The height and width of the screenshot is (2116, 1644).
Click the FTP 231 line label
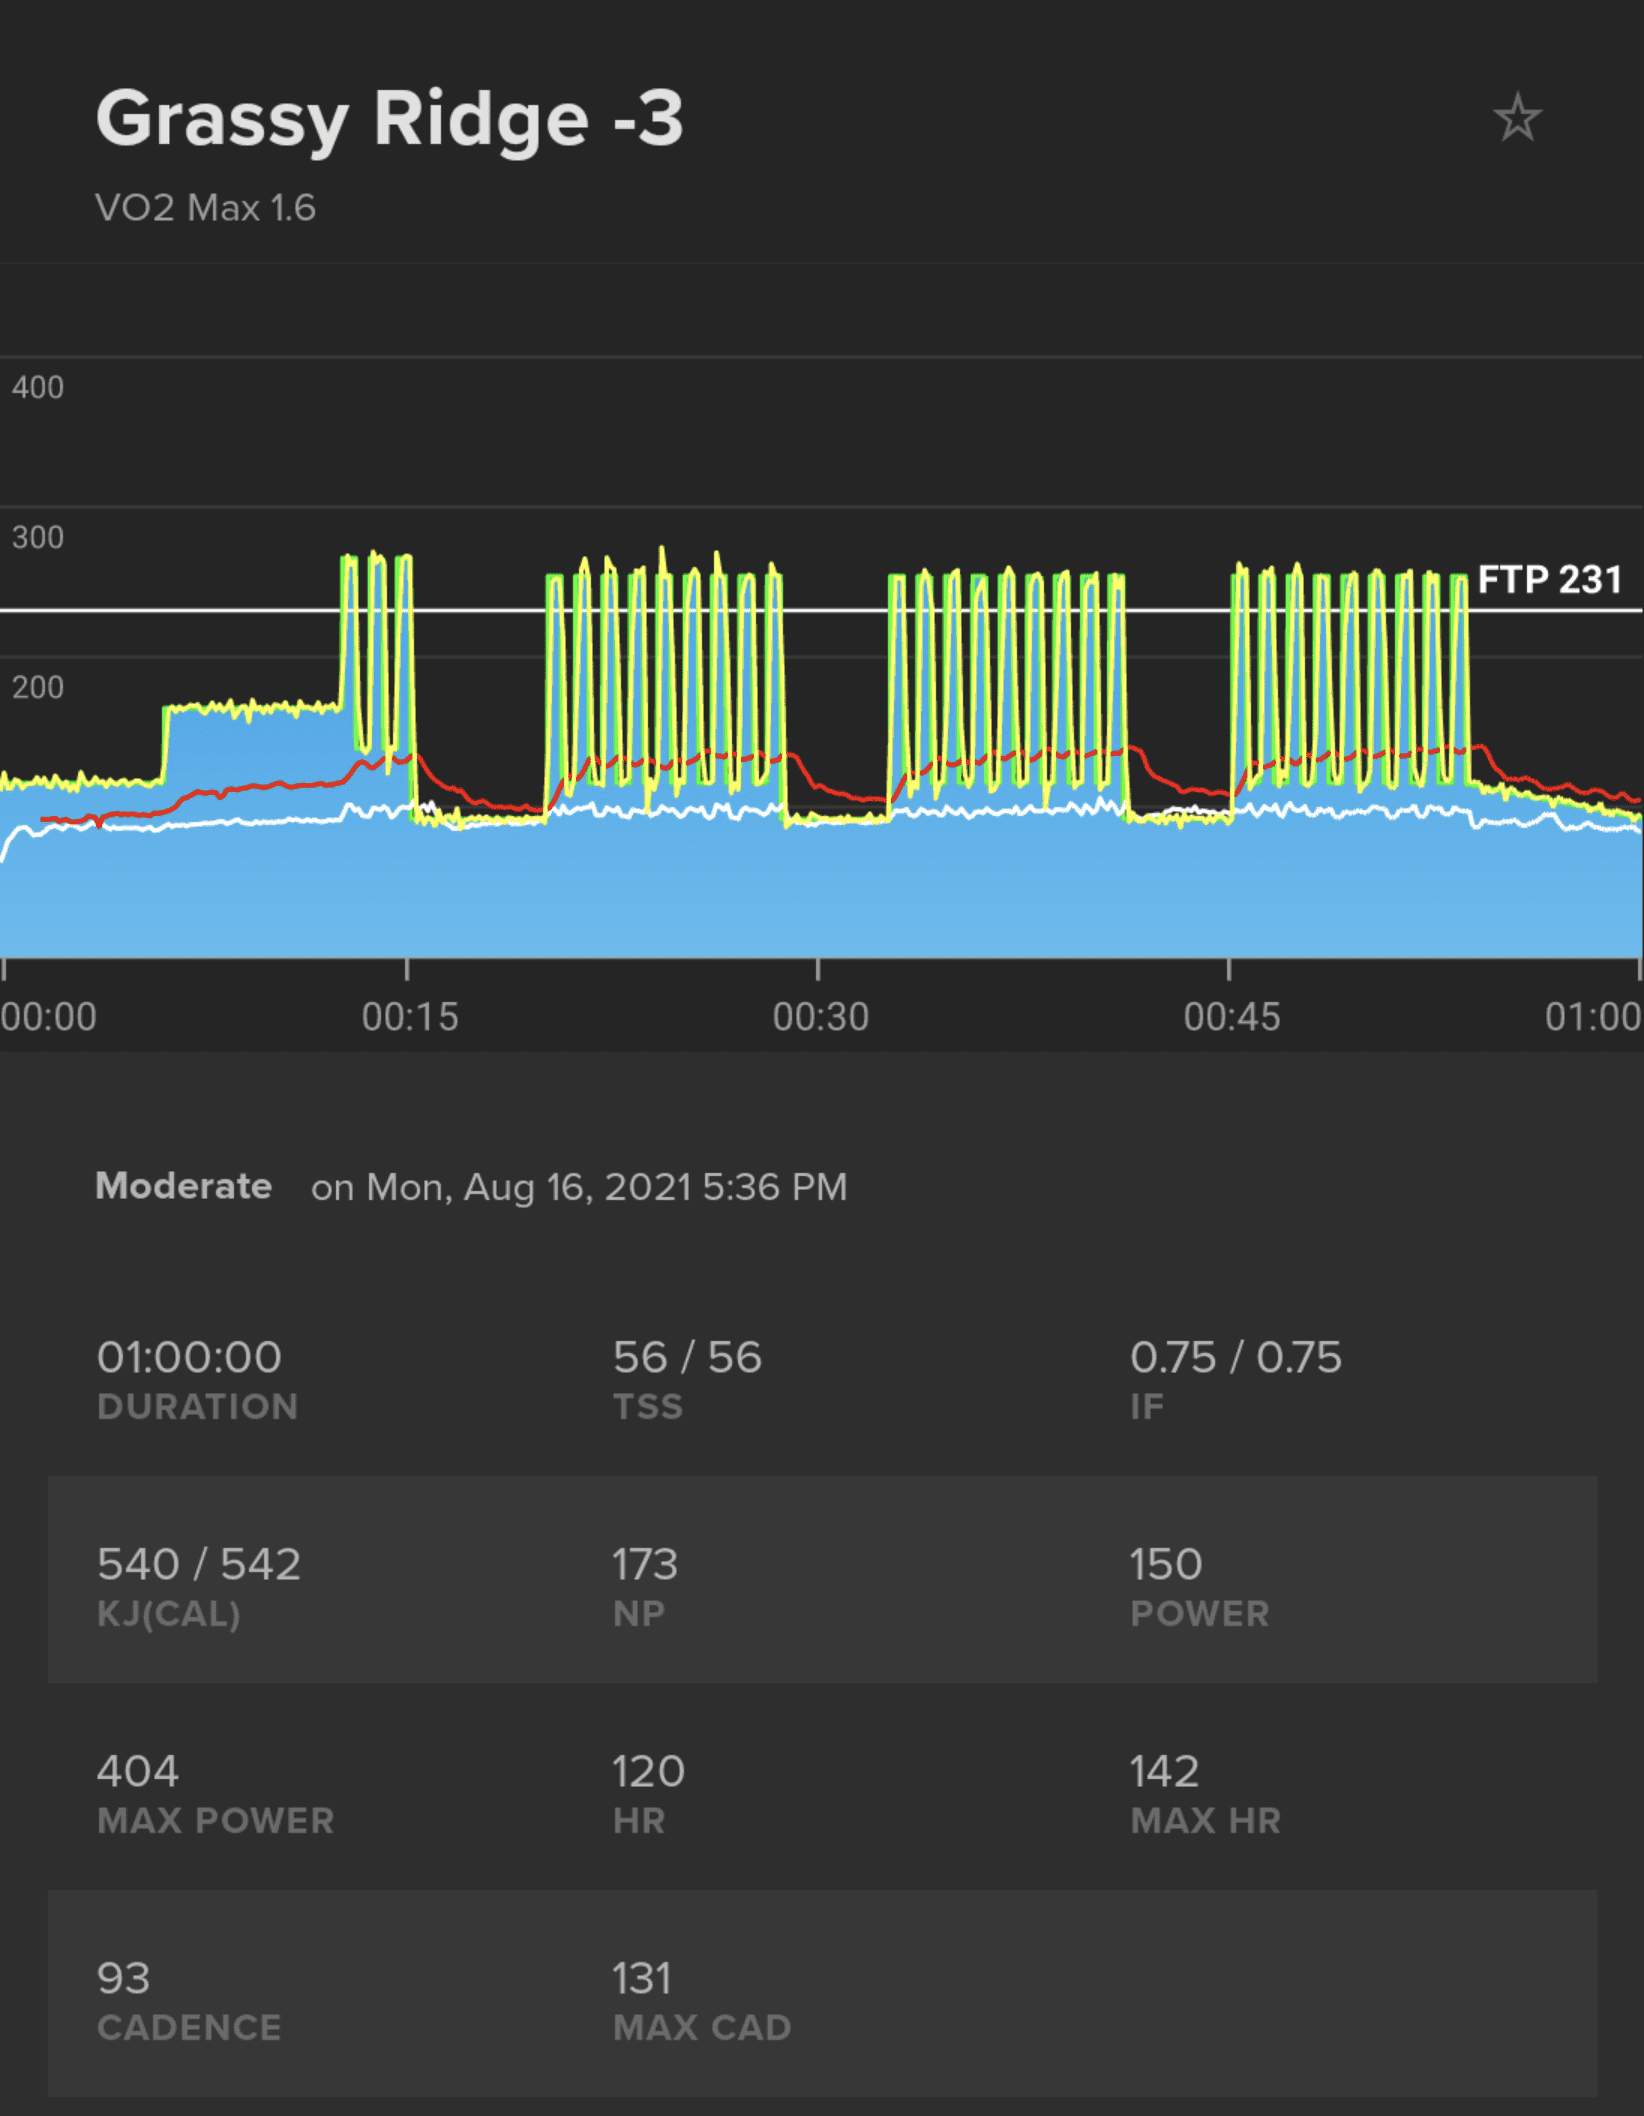tap(1548, 579)
